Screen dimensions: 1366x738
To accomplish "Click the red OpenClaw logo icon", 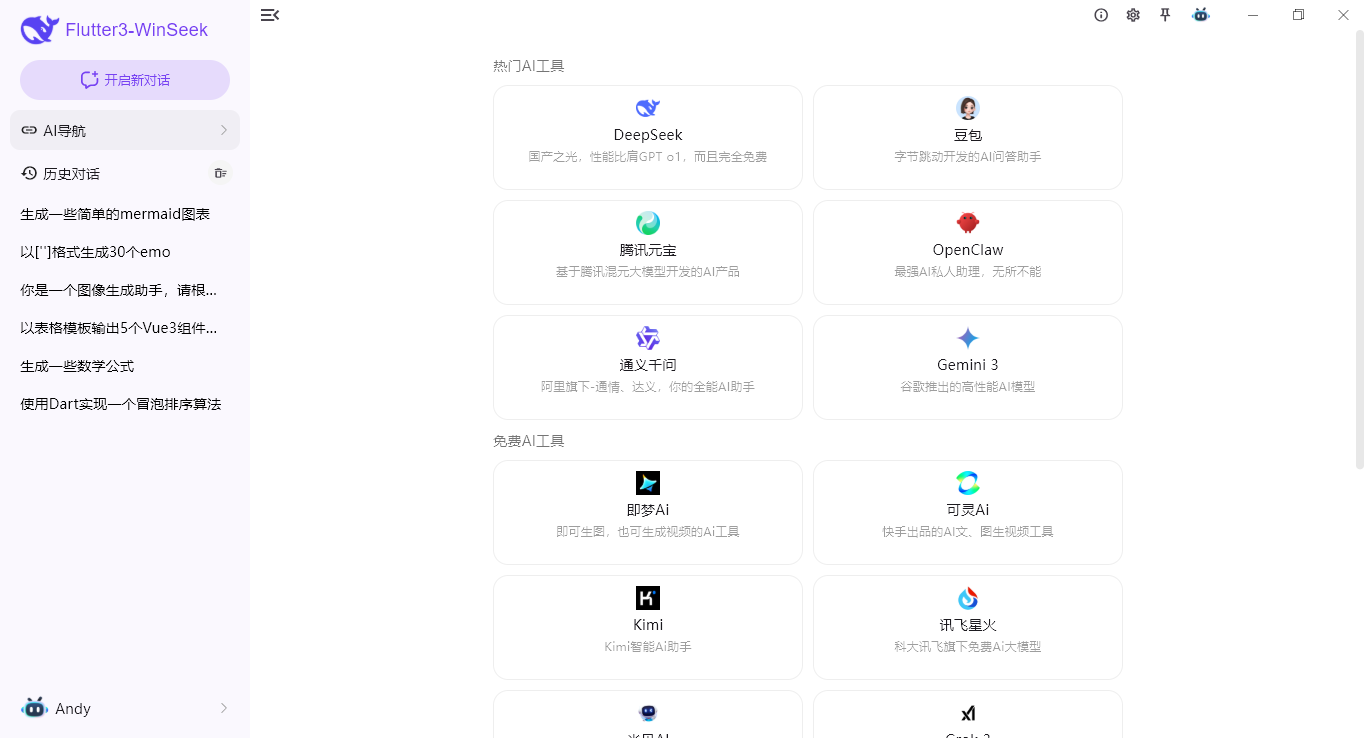I will click(967, 223).
